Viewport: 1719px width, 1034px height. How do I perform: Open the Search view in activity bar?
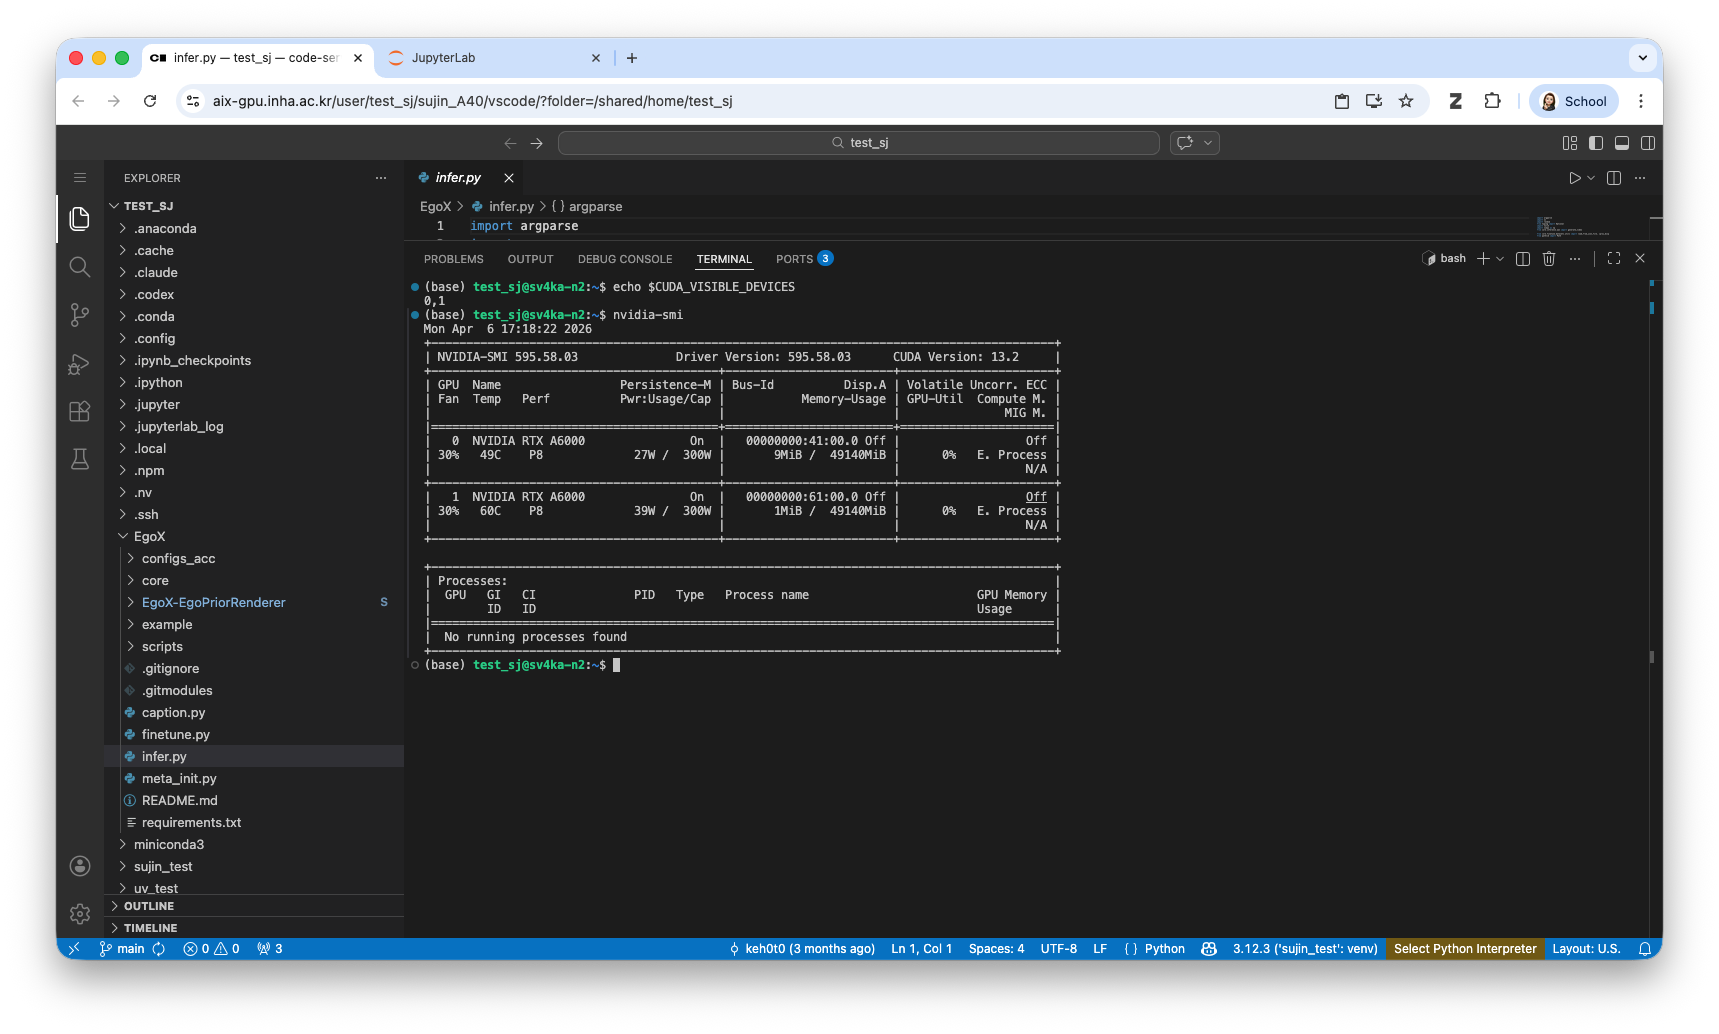pyautogui.click(x=80, y=267)
